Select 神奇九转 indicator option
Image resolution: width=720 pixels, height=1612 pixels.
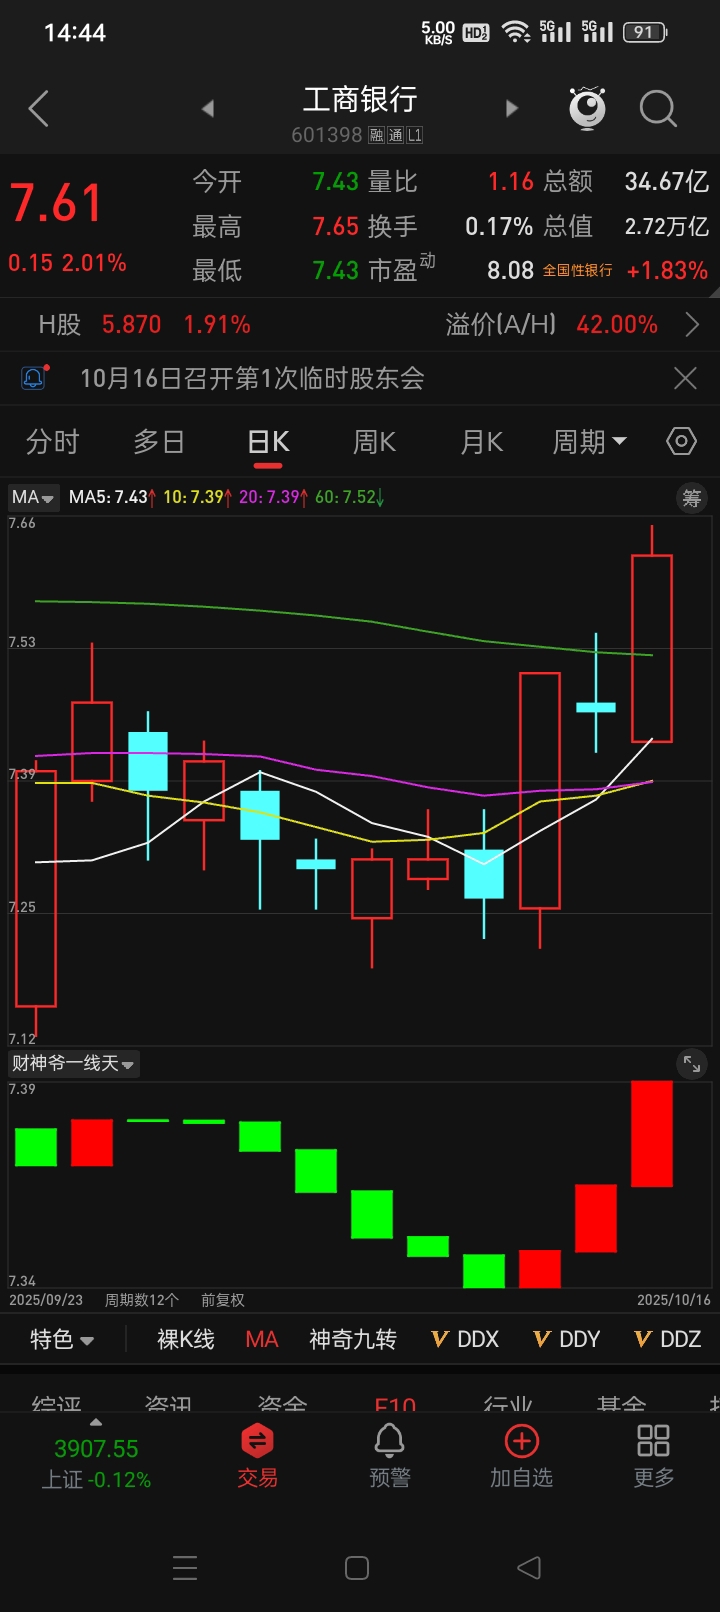353,1339
